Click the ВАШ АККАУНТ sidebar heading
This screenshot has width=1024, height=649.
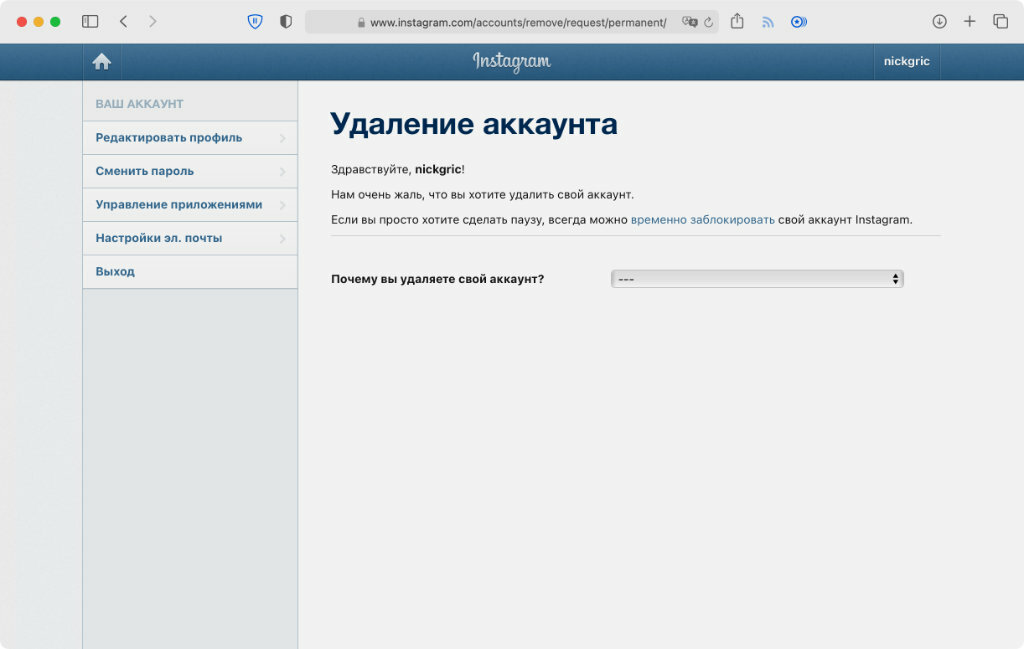[x=139, y=104]
